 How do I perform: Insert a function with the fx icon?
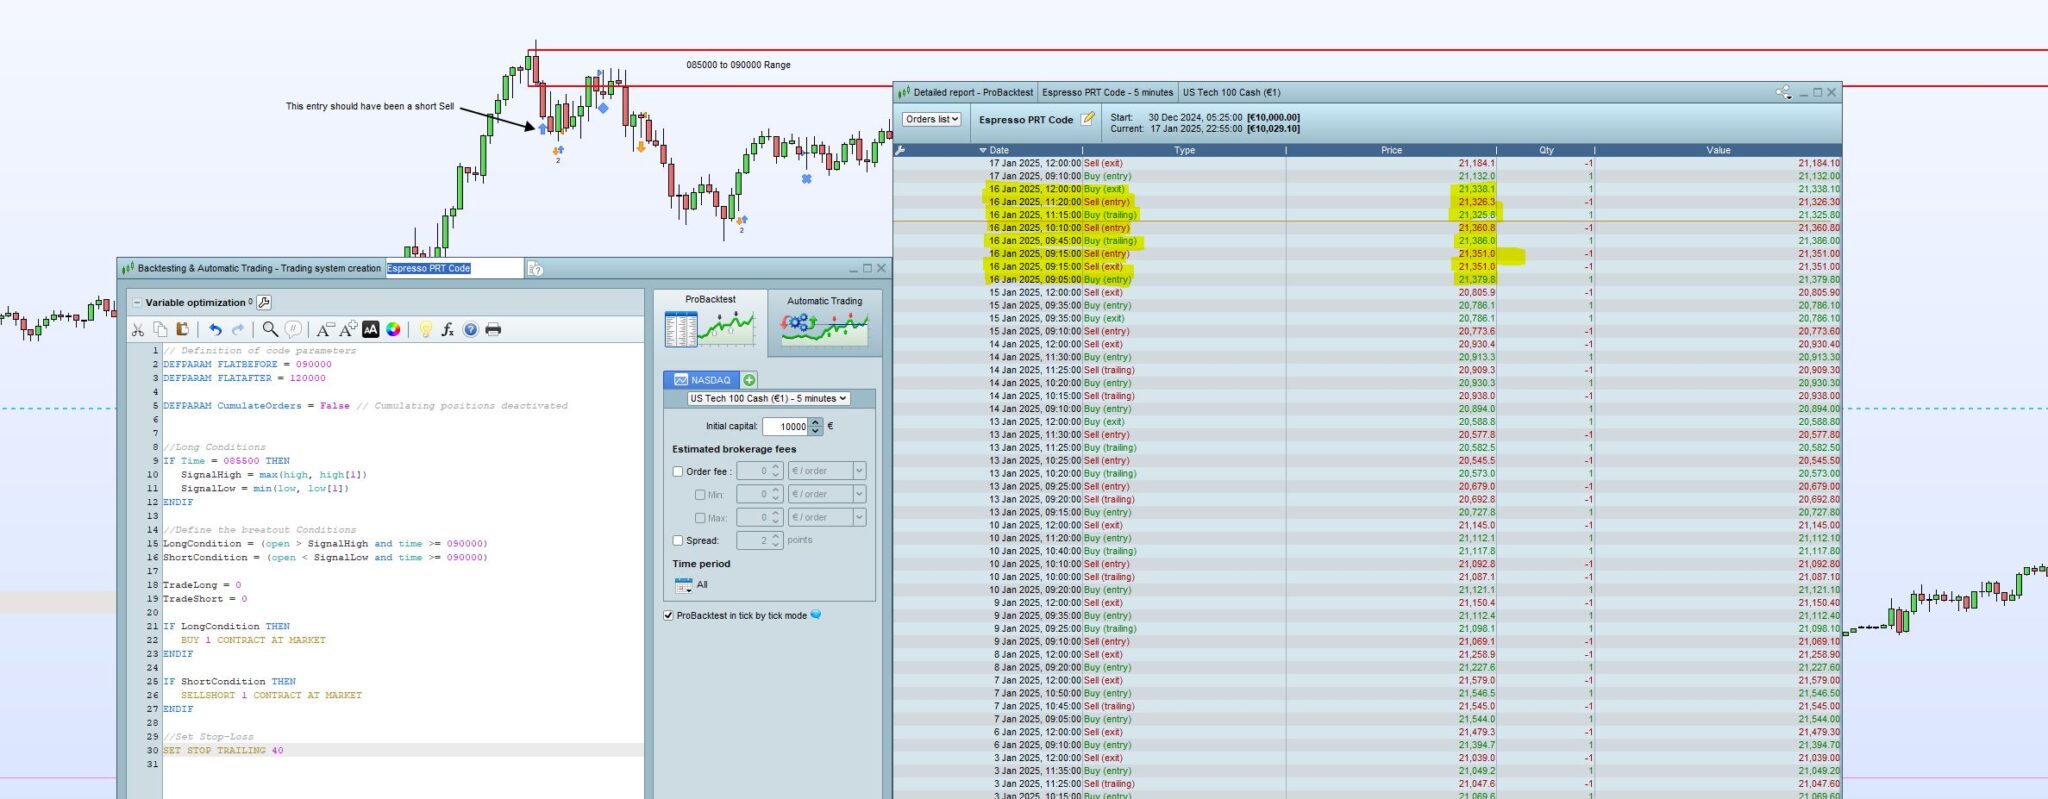pos(448,329)
